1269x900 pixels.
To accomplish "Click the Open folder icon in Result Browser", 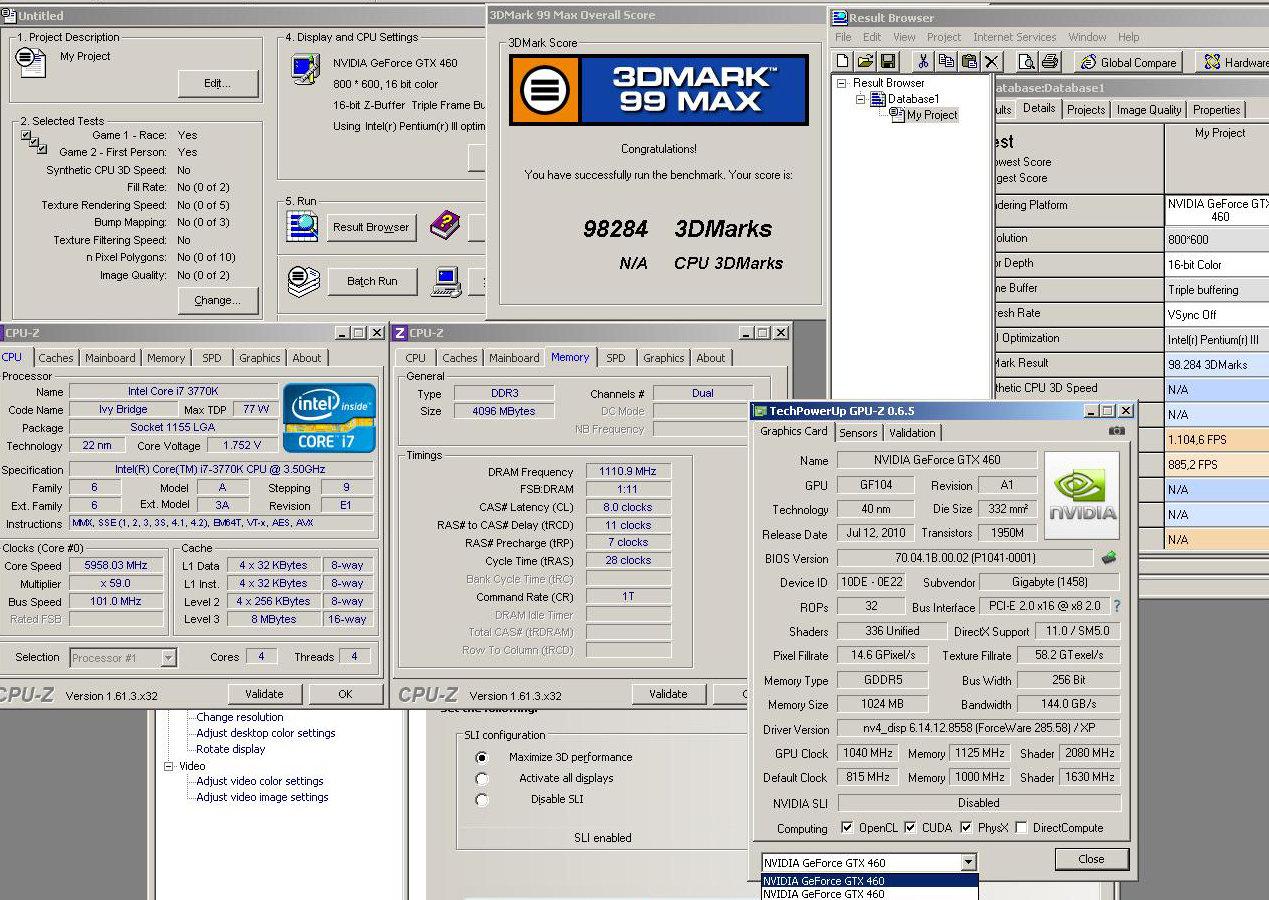I will 865,62.
